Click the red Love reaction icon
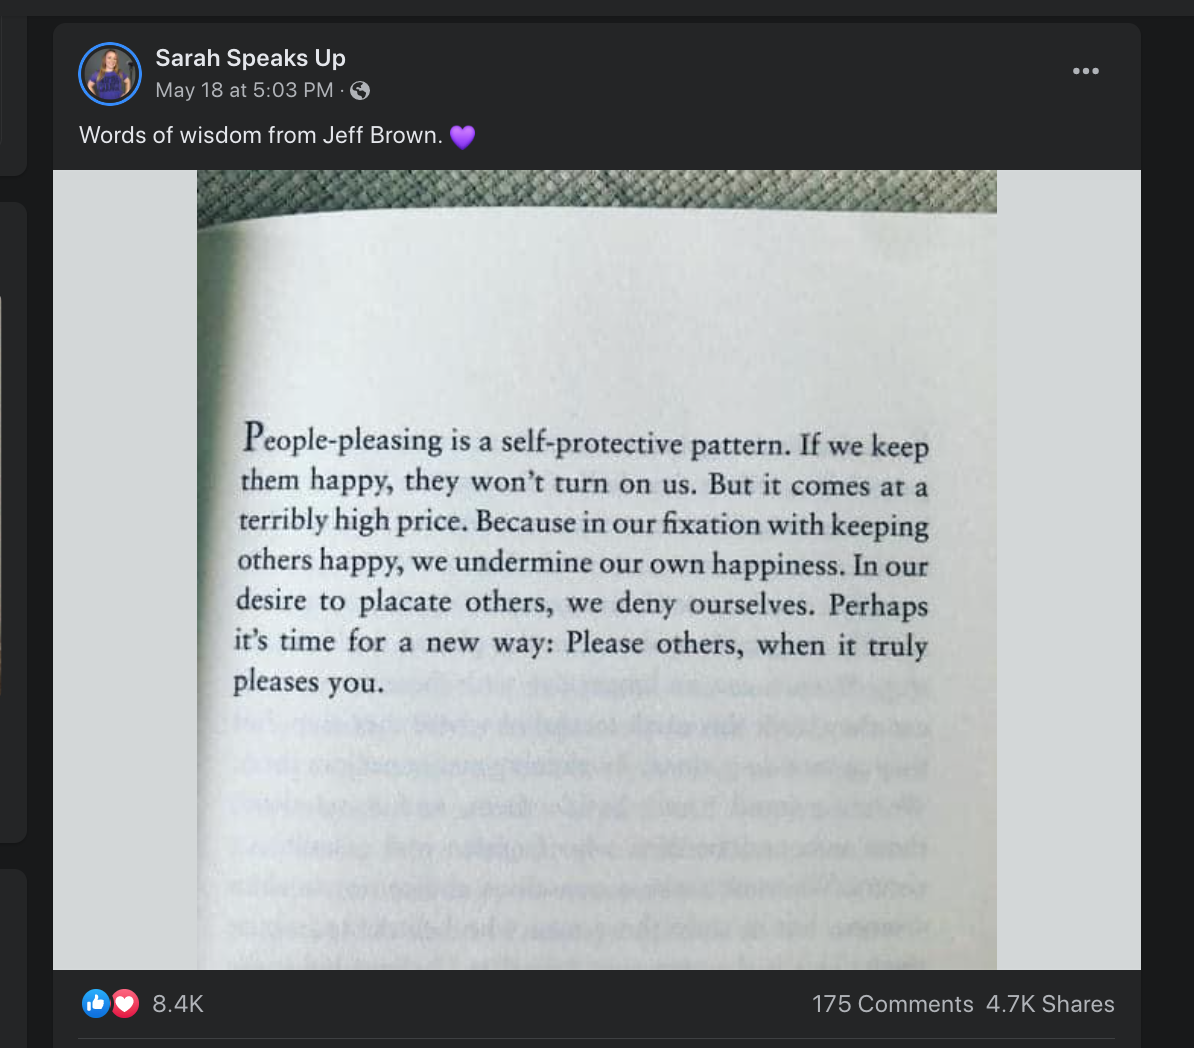1194x1048 pixels. (x=125, y=1003)
